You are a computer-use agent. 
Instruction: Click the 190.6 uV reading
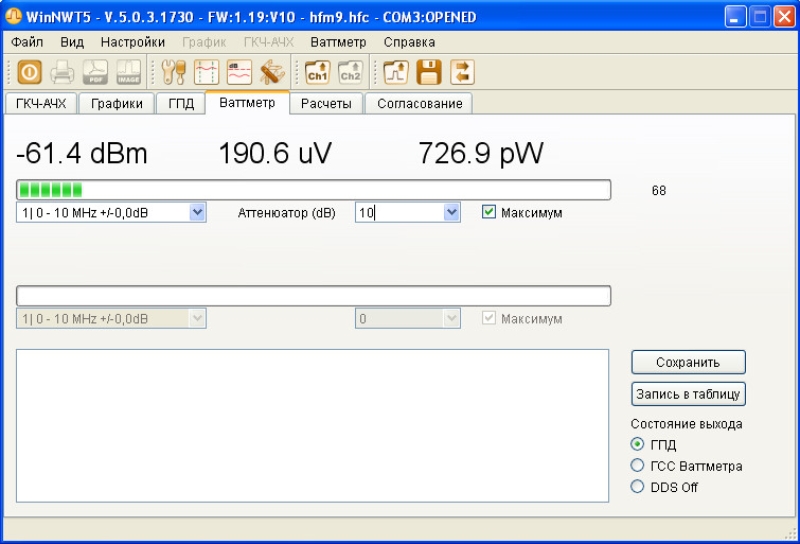coord(275,153)
